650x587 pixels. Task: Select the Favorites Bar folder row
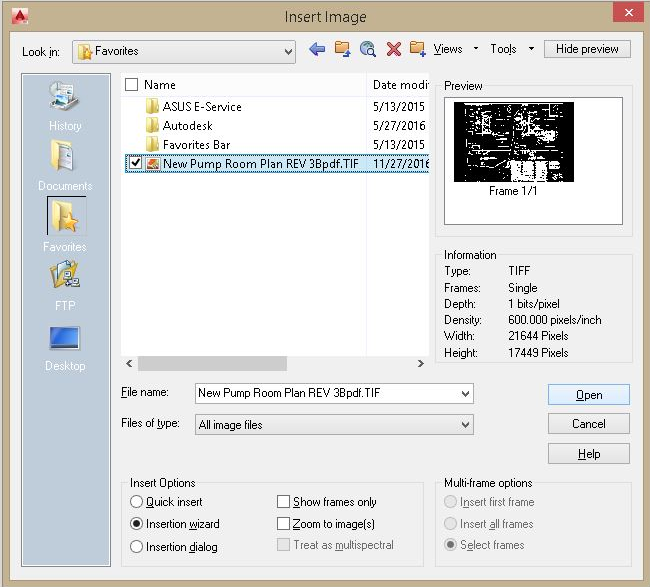coord(275,144)
